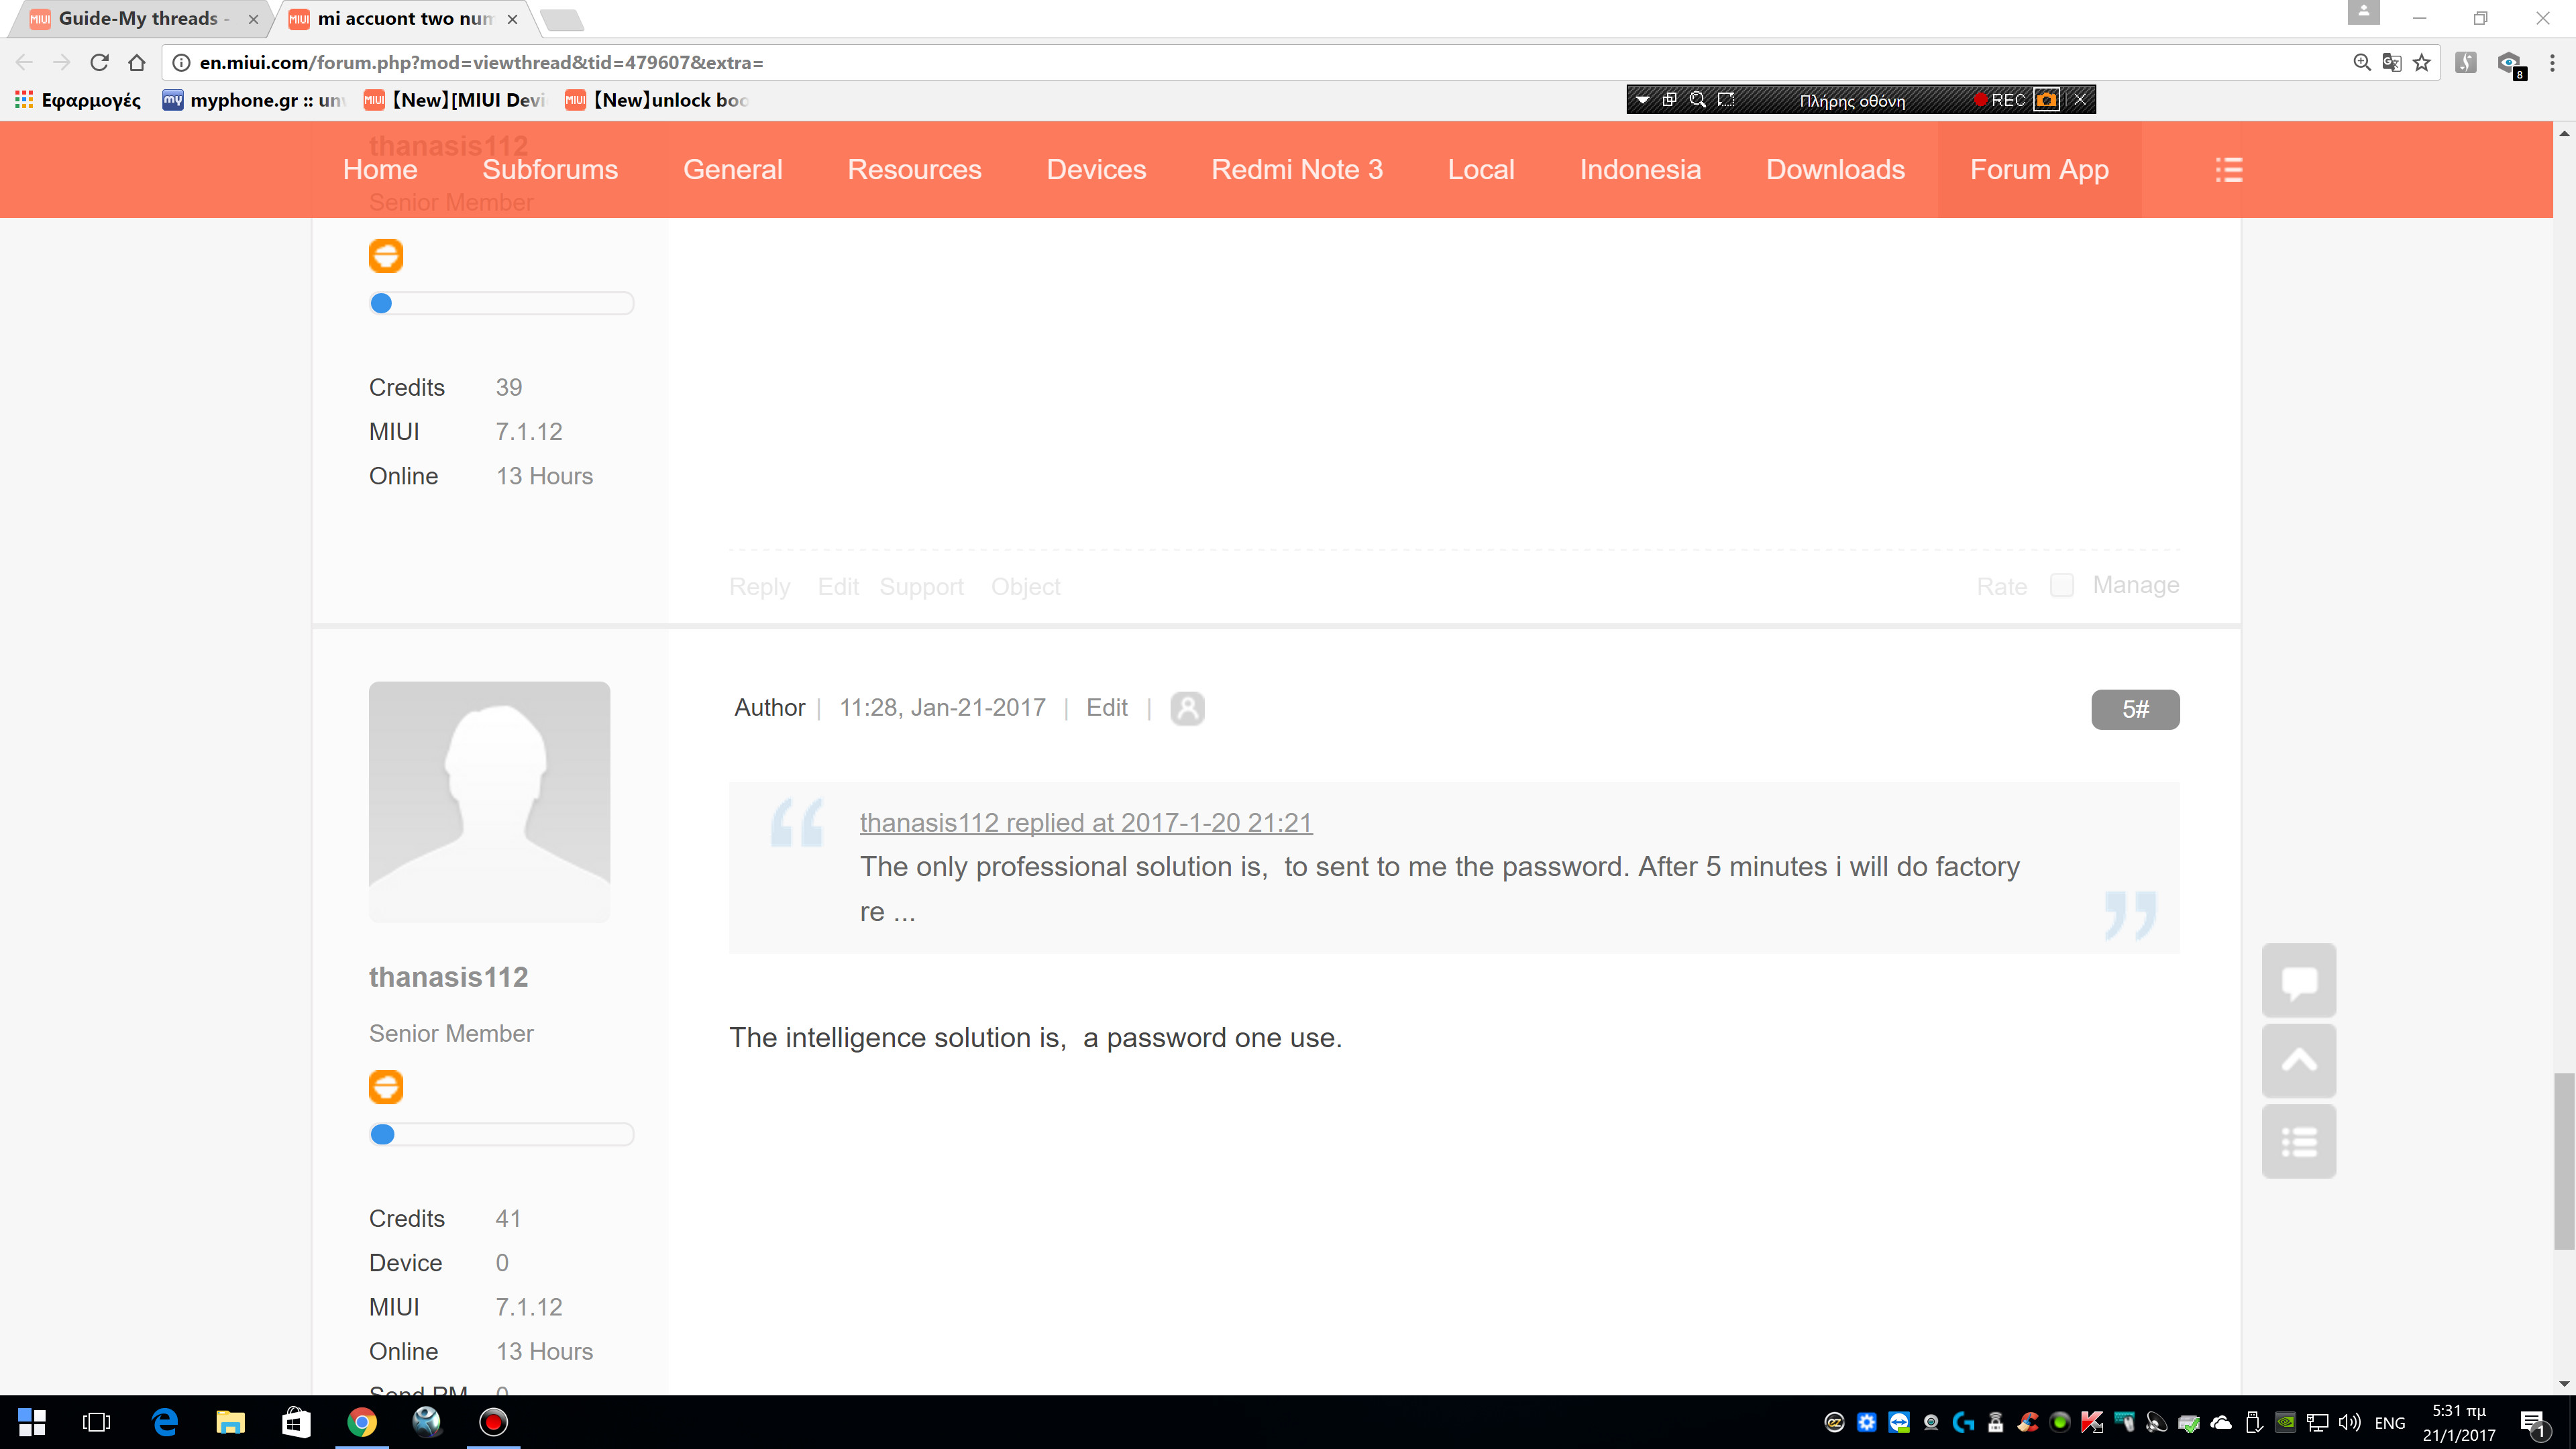Click the thanasis112 replied quote link
Viewport: 2576px width, 1449px height.
[1085, 822]
